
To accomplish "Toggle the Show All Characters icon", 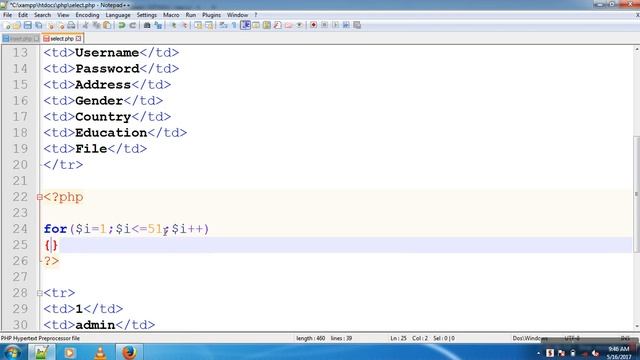I will (234, 25).
